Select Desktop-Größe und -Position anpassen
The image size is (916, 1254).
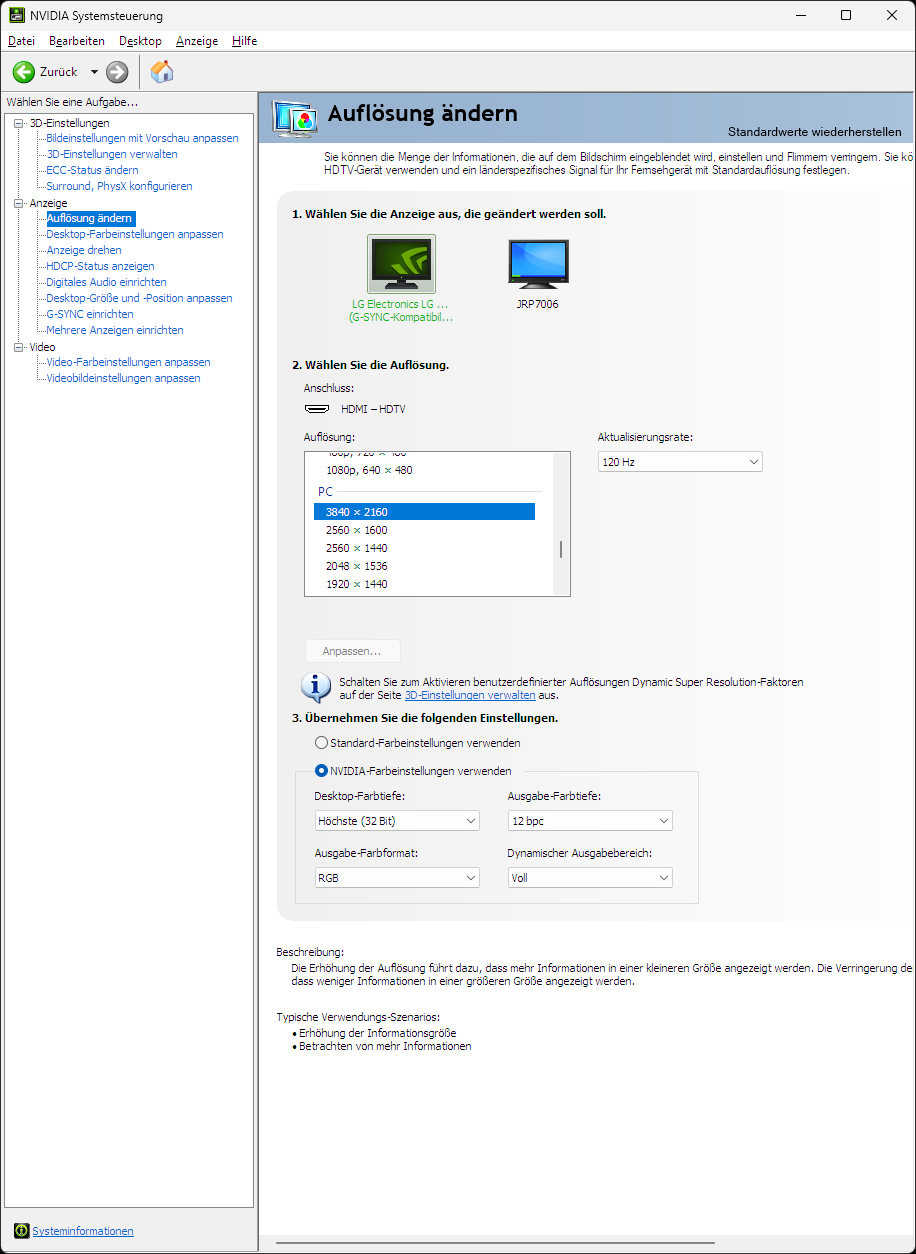pos(139,298)
